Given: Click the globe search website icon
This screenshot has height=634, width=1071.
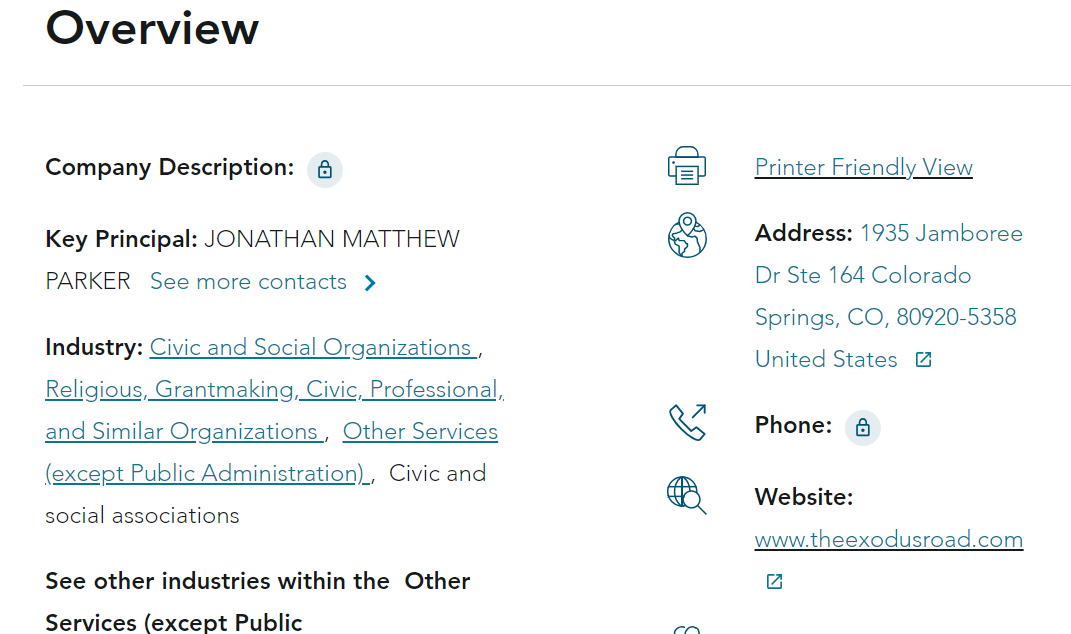Looking at the screenshot, I should point(686,495).
